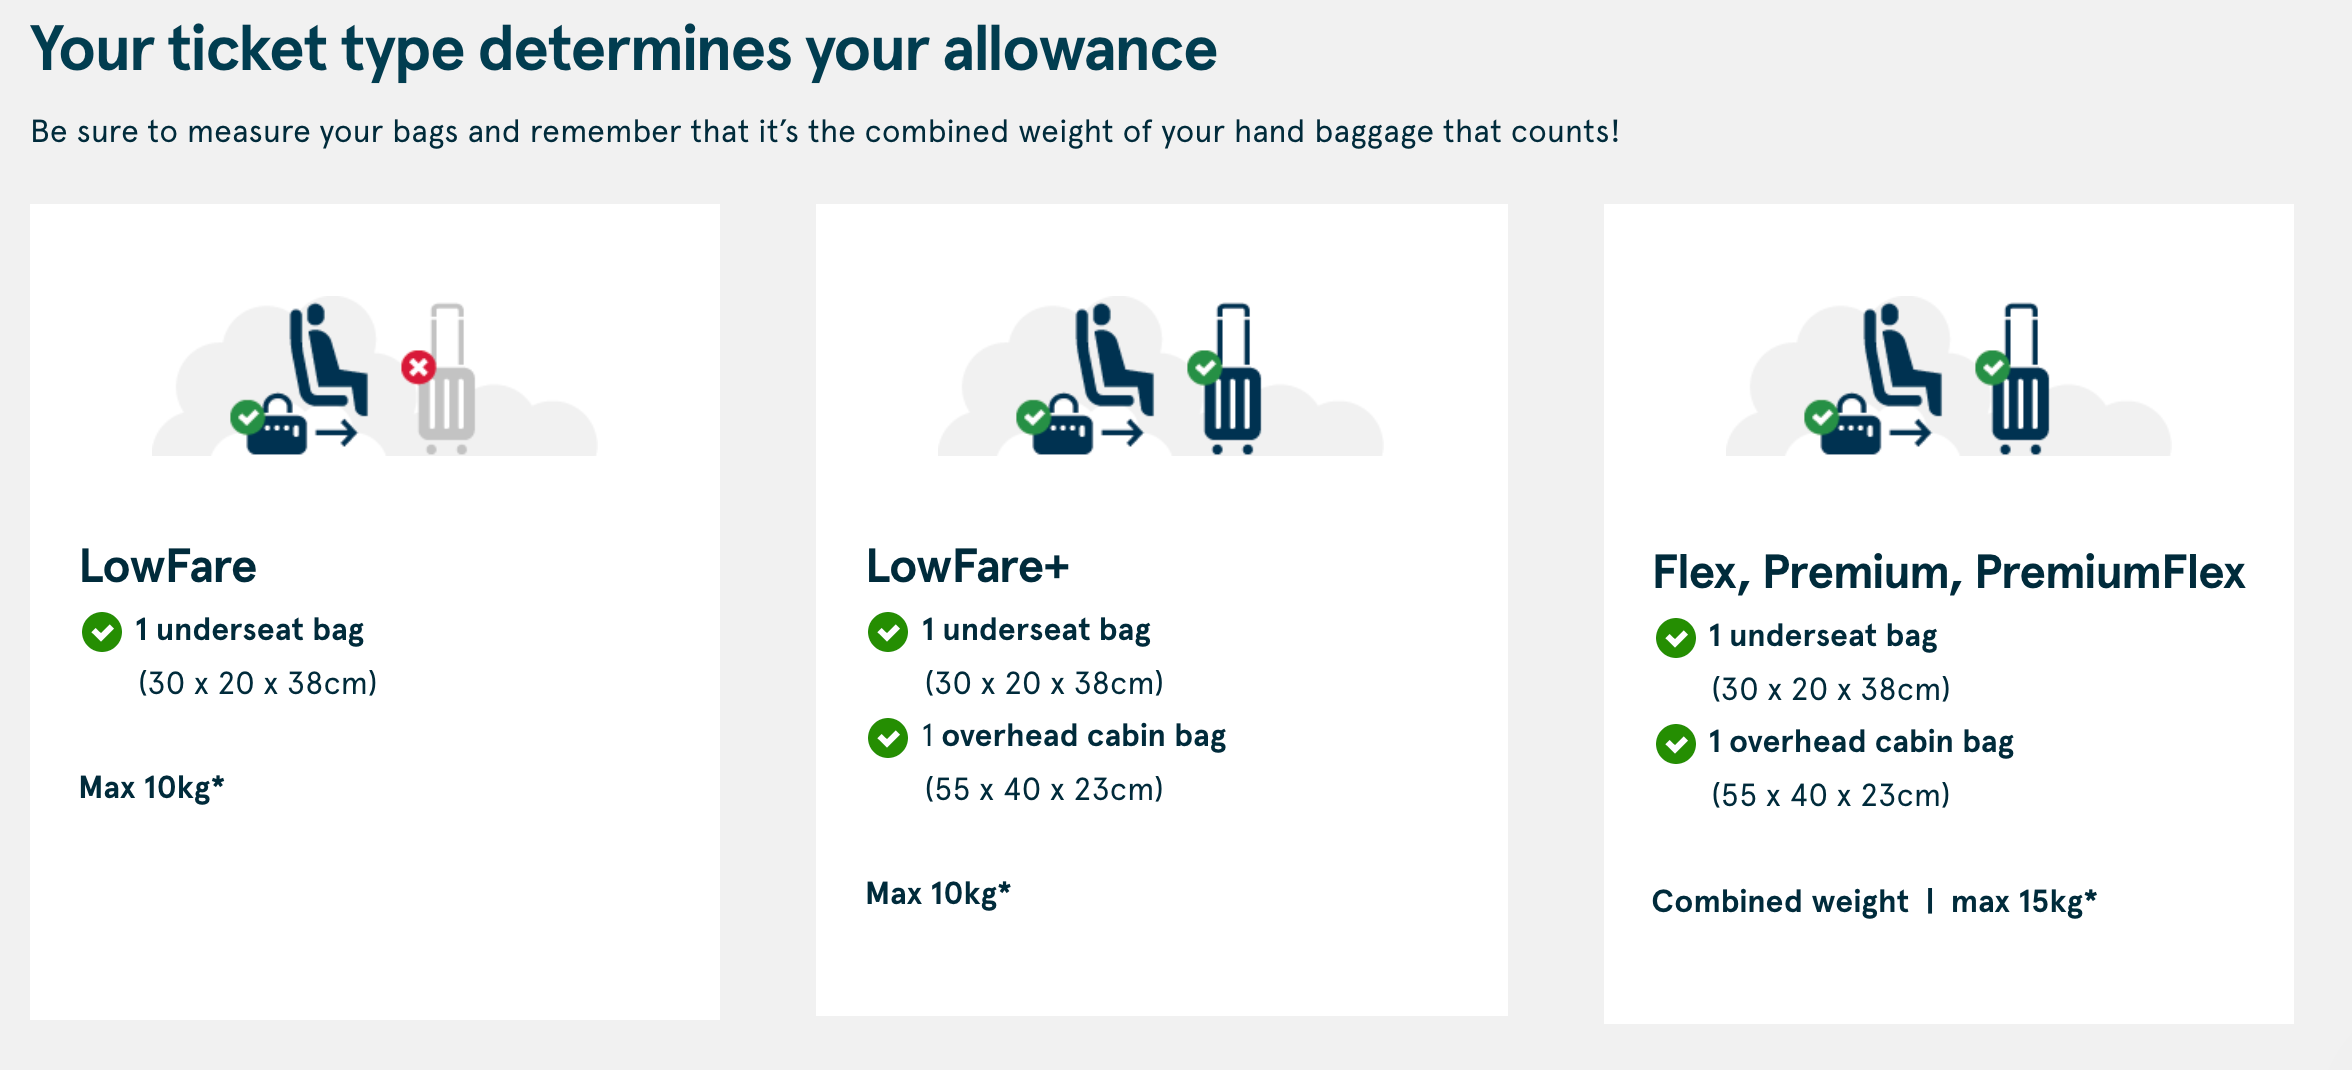
Task: Click green checkmark beside Flex overhead cabin bag
Action: [1675, 744]
